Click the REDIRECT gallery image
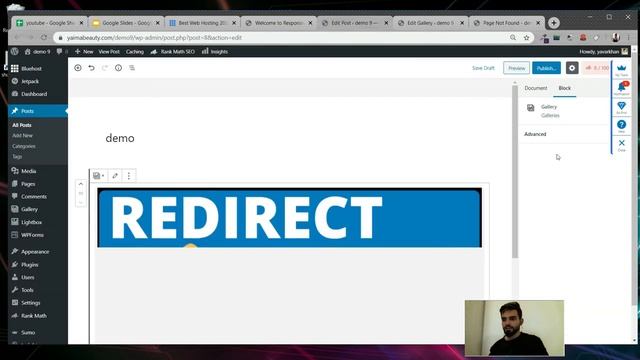 289,218
